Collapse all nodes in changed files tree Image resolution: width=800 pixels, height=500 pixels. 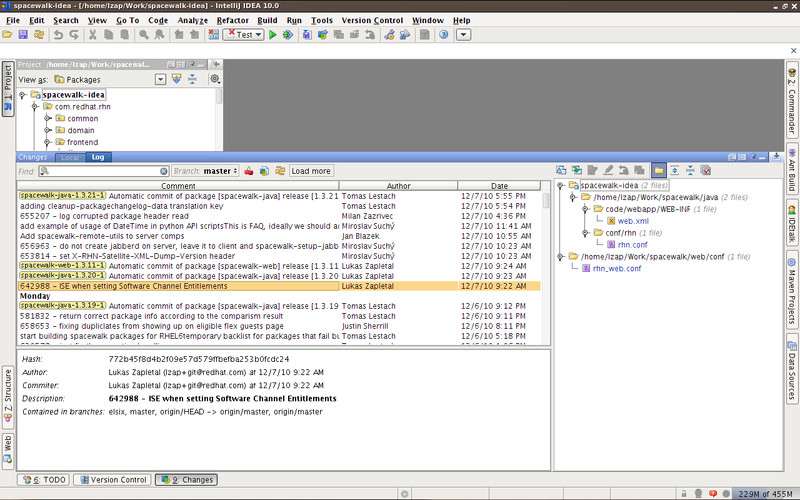pyautogui.click(x=690, y=170)
